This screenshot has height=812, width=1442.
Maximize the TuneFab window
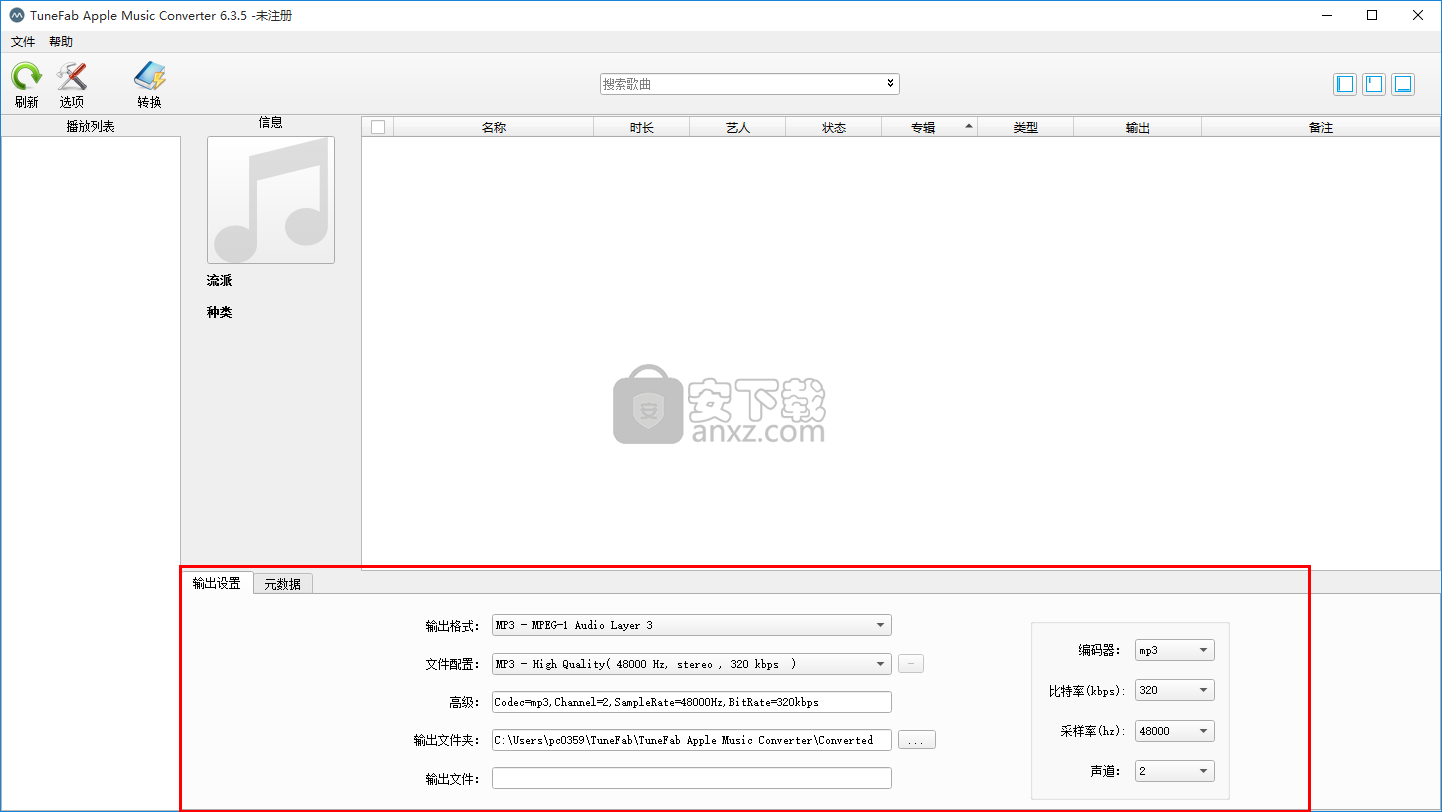point(1372,15)
